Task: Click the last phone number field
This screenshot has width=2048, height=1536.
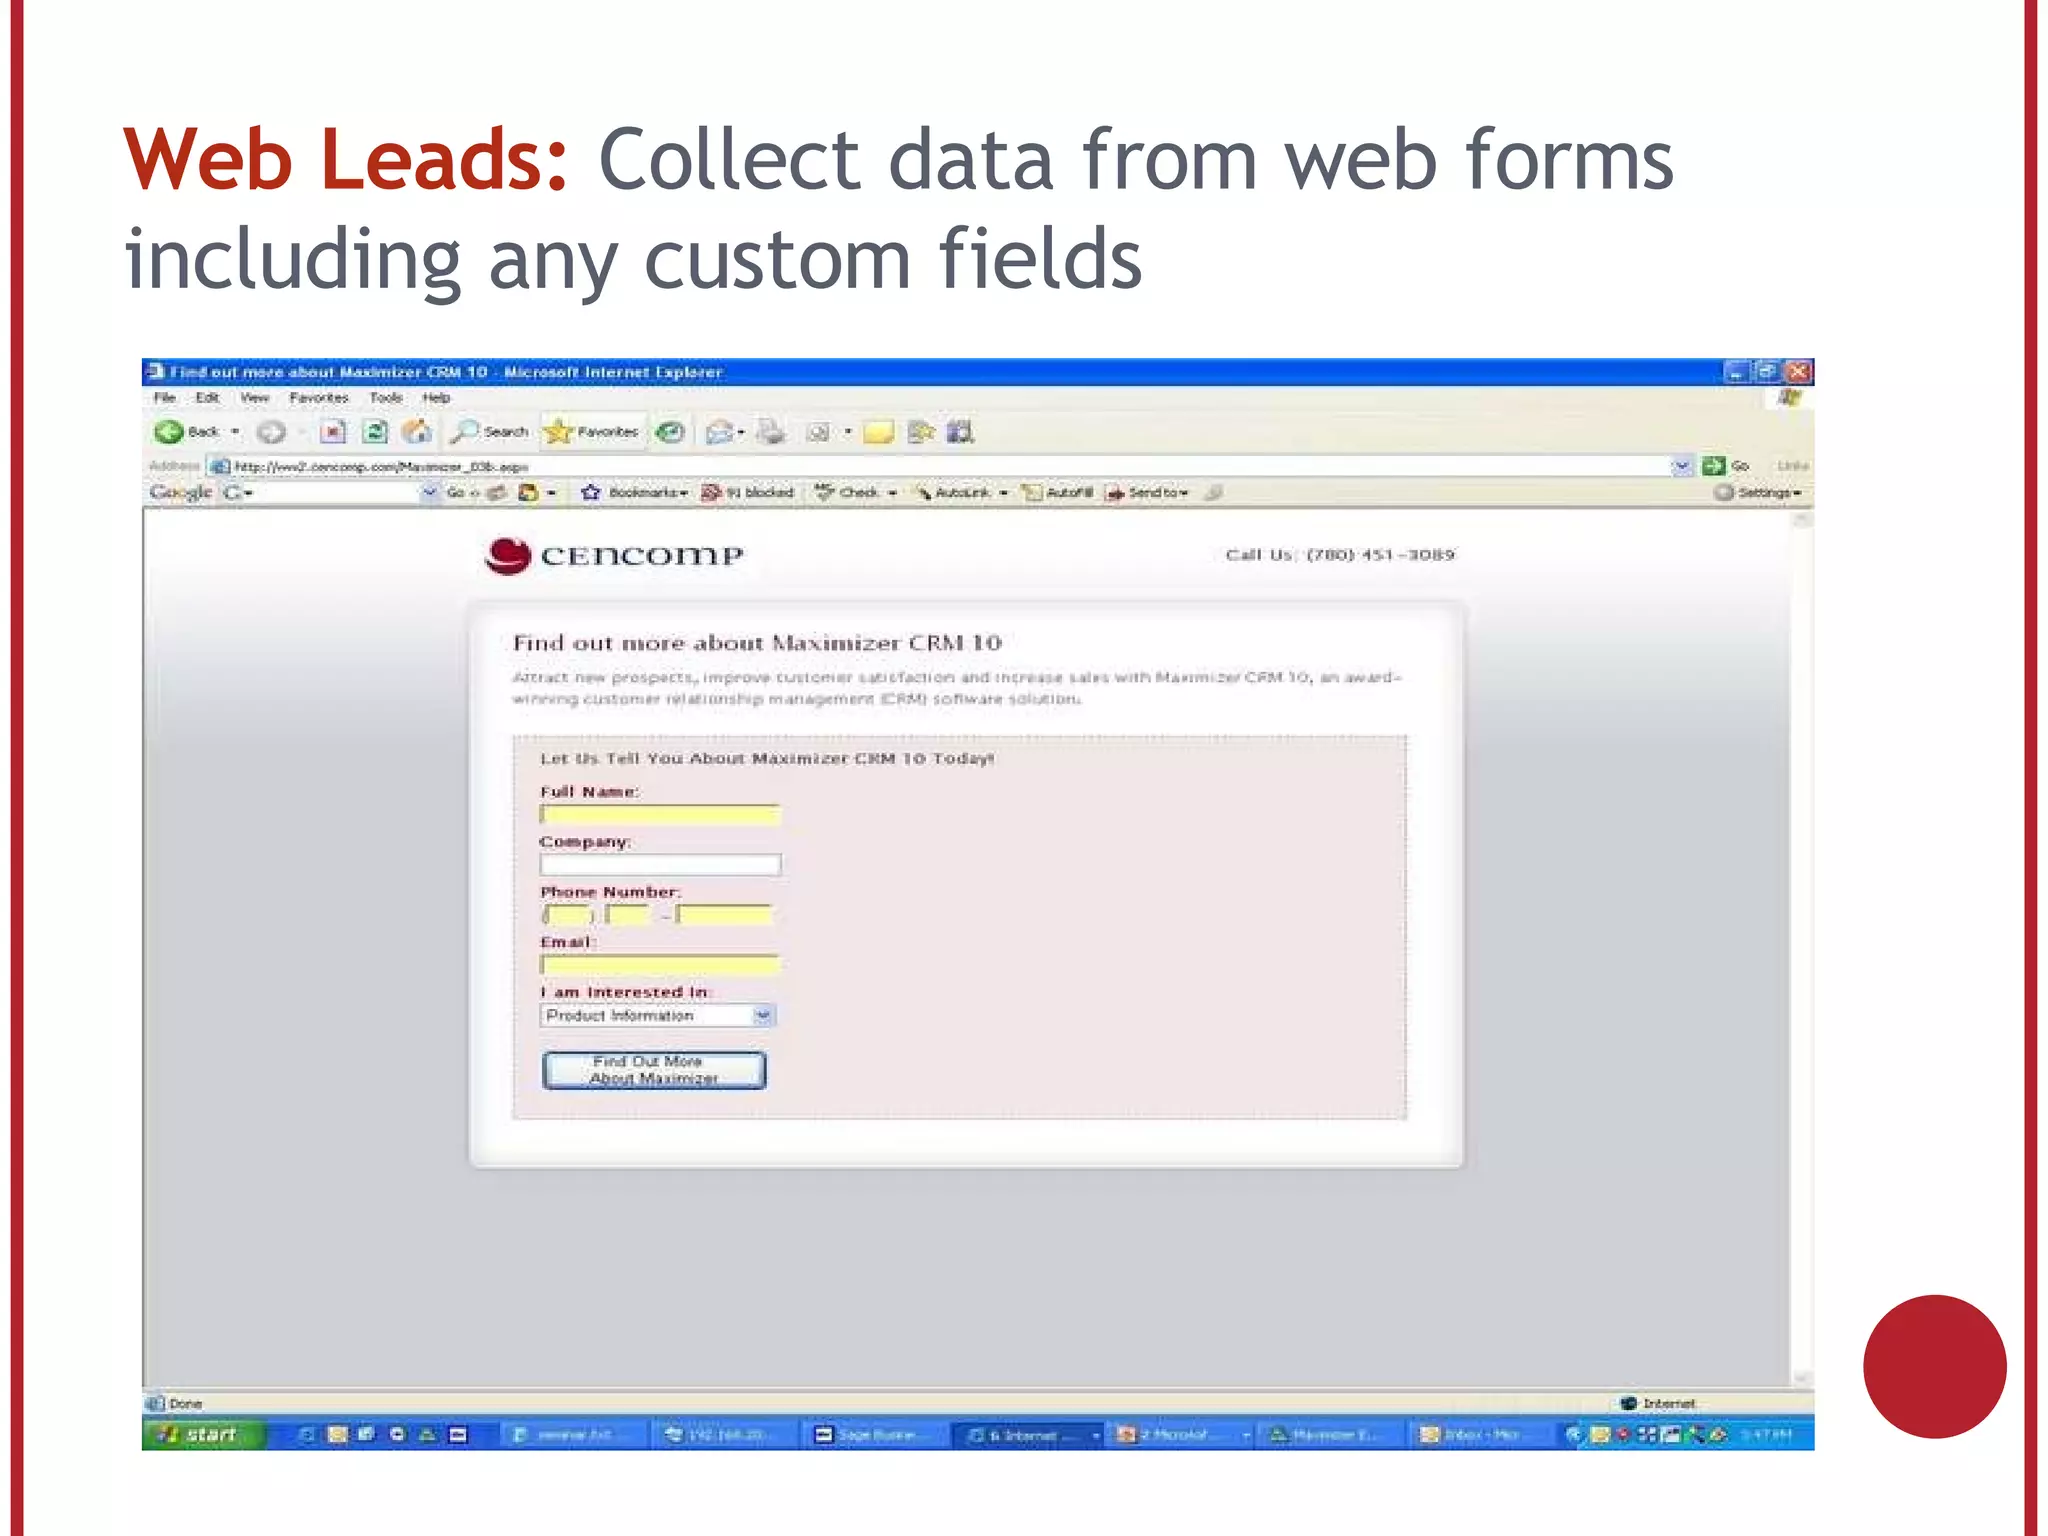Action: tap(723, 914)
